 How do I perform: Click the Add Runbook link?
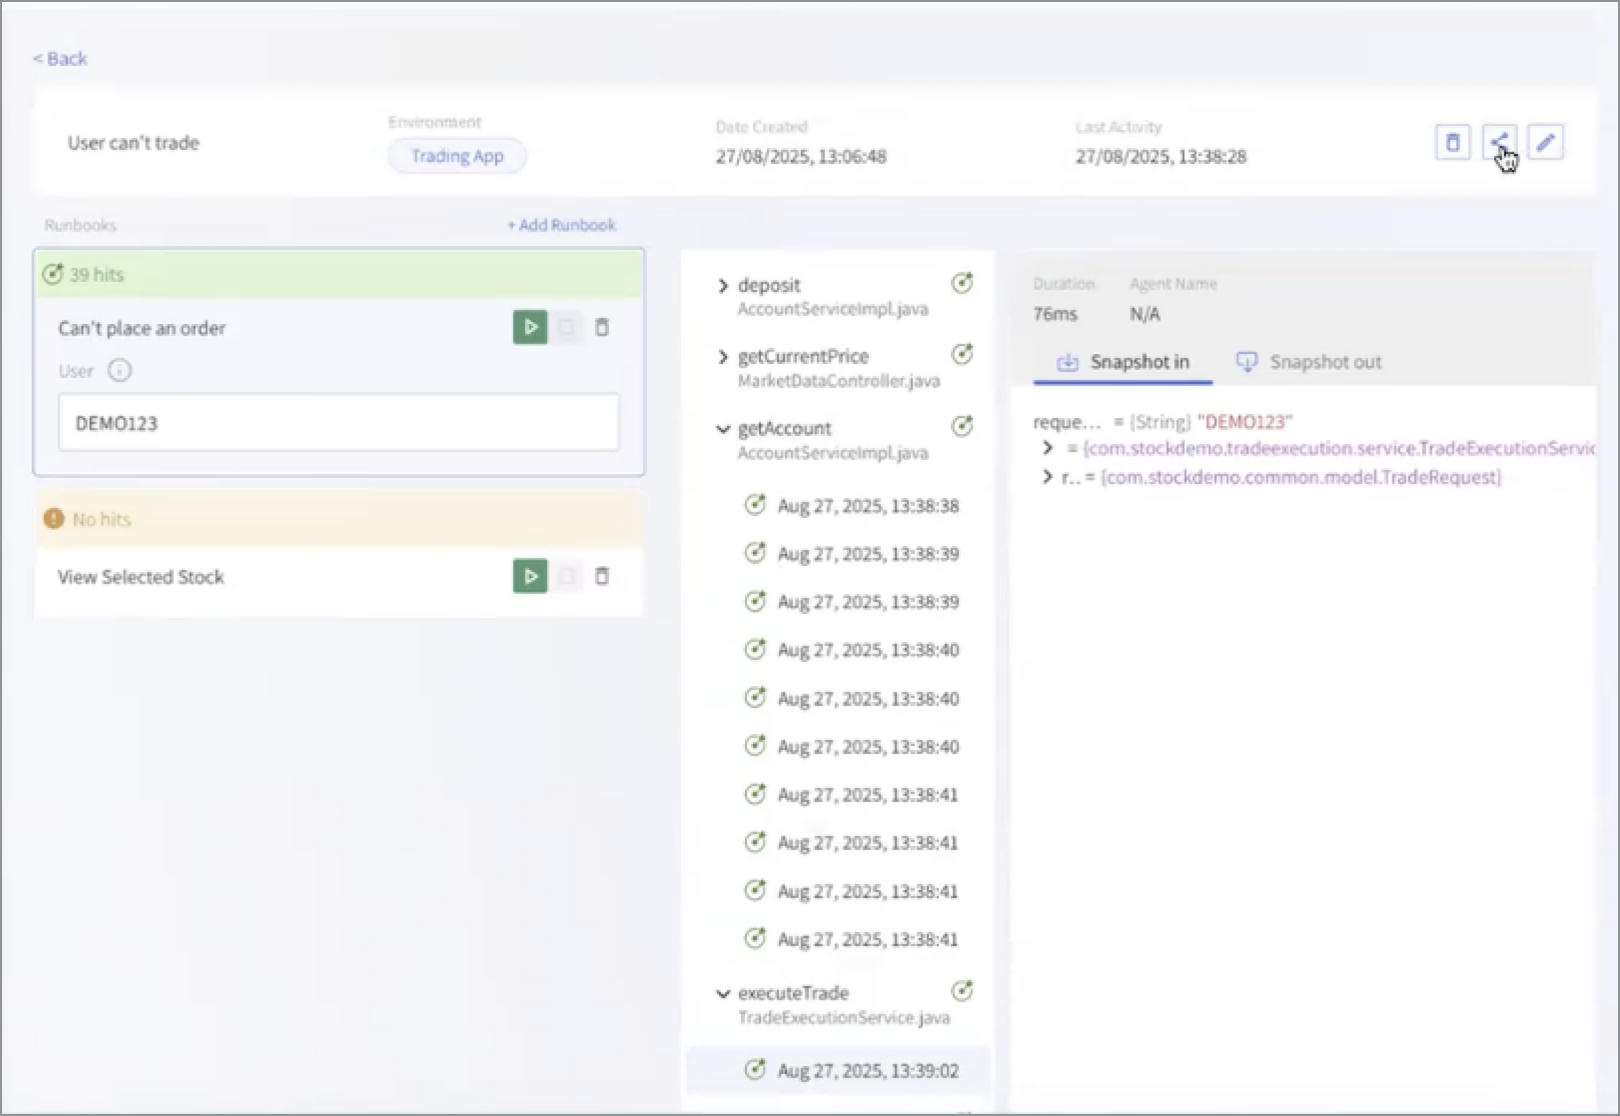[x=561, y=225]
